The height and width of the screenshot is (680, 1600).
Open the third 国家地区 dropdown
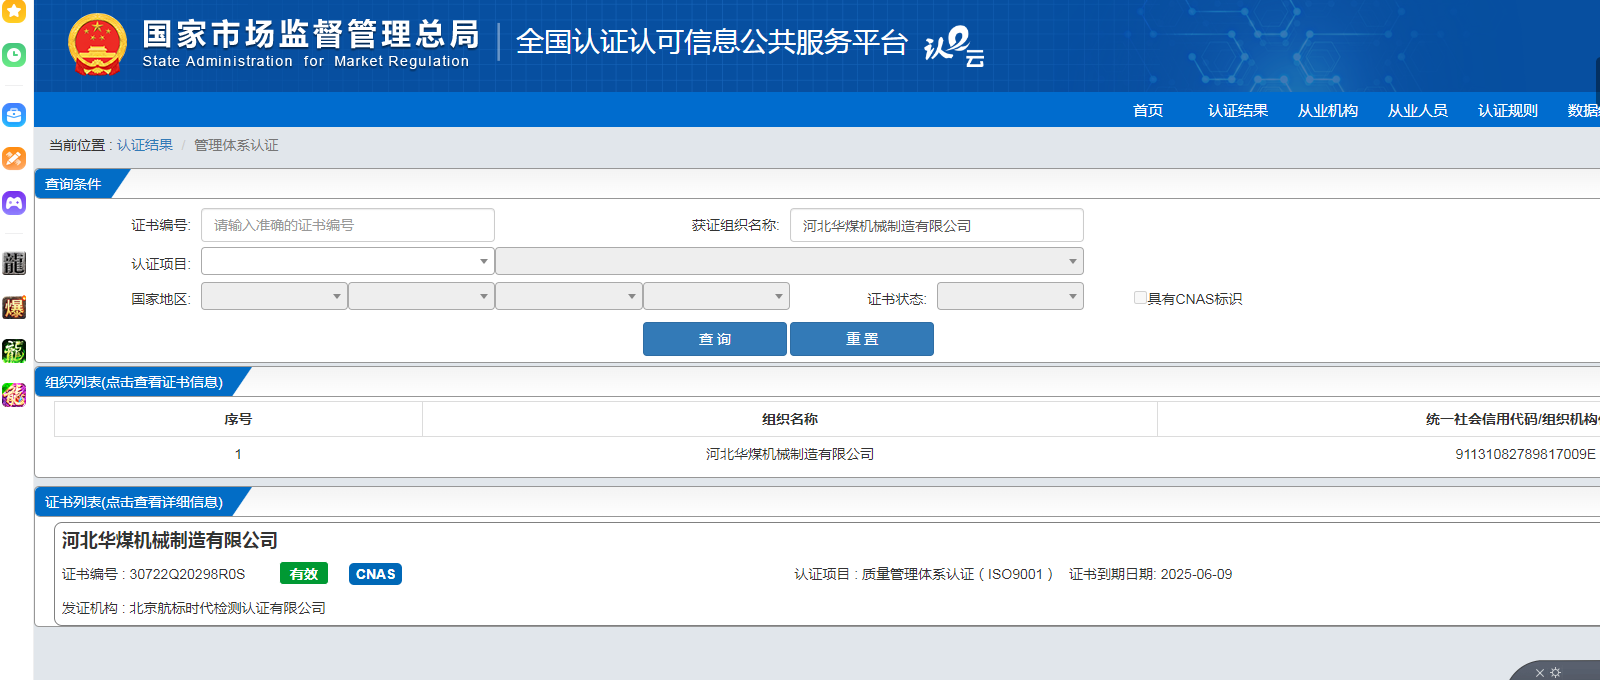pyautogui.click(x=568, y=296)
